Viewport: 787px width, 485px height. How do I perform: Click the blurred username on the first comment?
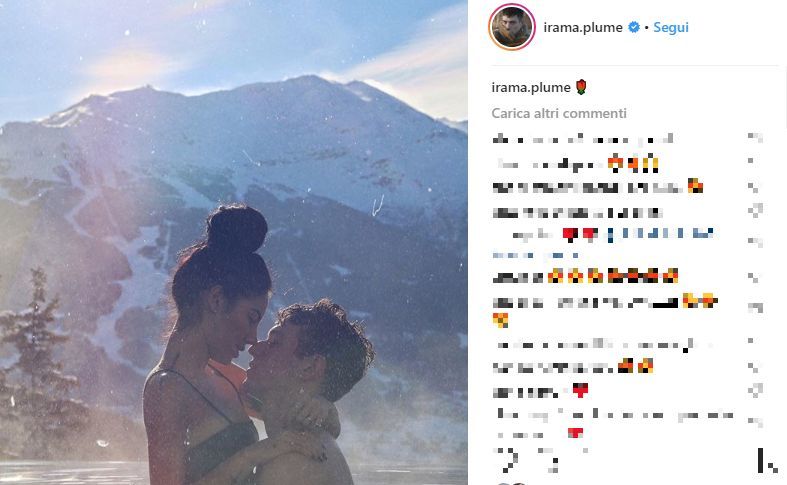pos(510,139)
